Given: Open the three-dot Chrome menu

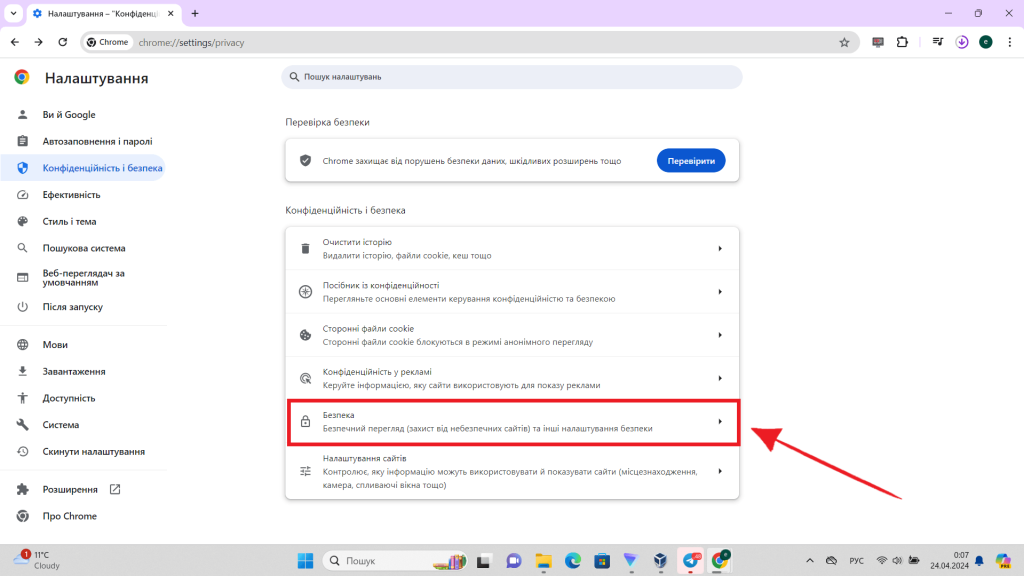Looking at the screenshot, I should tap(1010, 42).
